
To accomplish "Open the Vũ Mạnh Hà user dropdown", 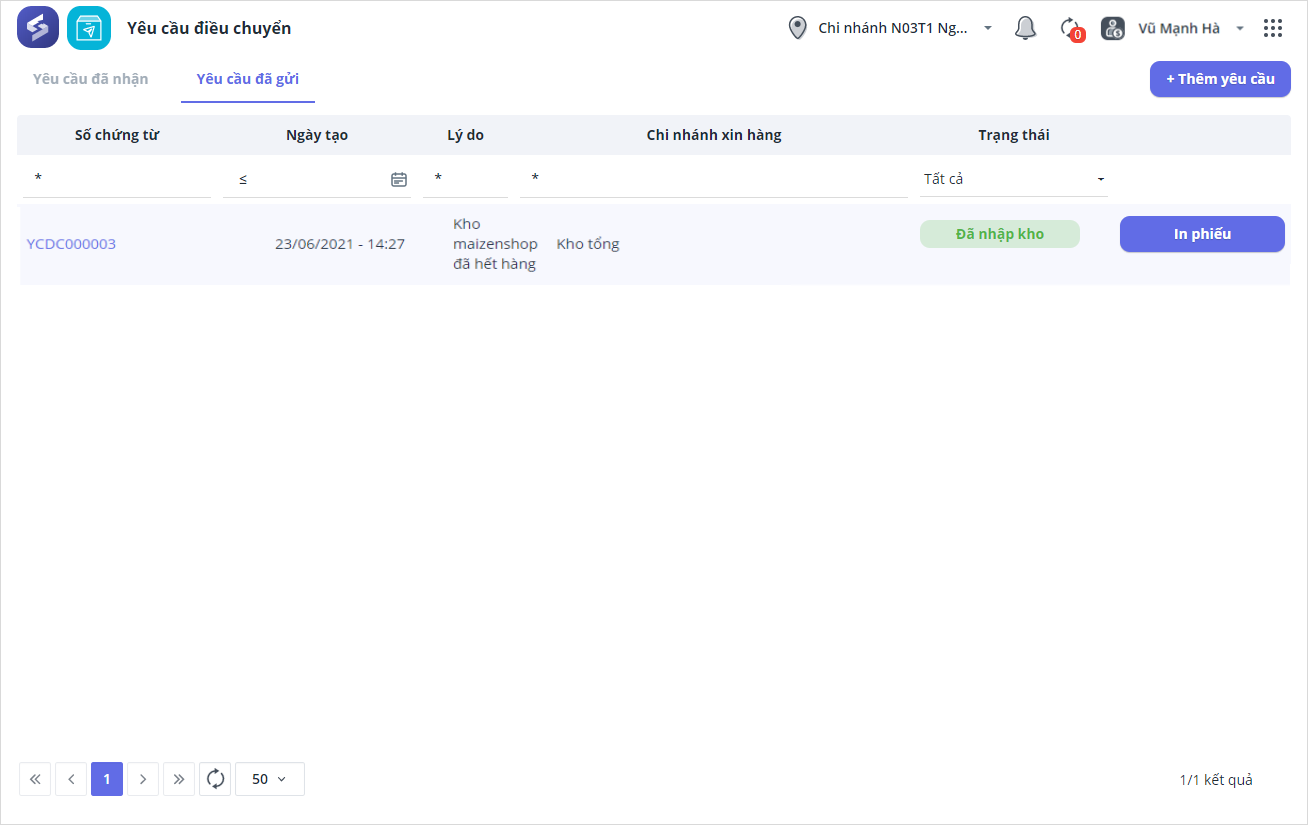I will coord(1240,28).
